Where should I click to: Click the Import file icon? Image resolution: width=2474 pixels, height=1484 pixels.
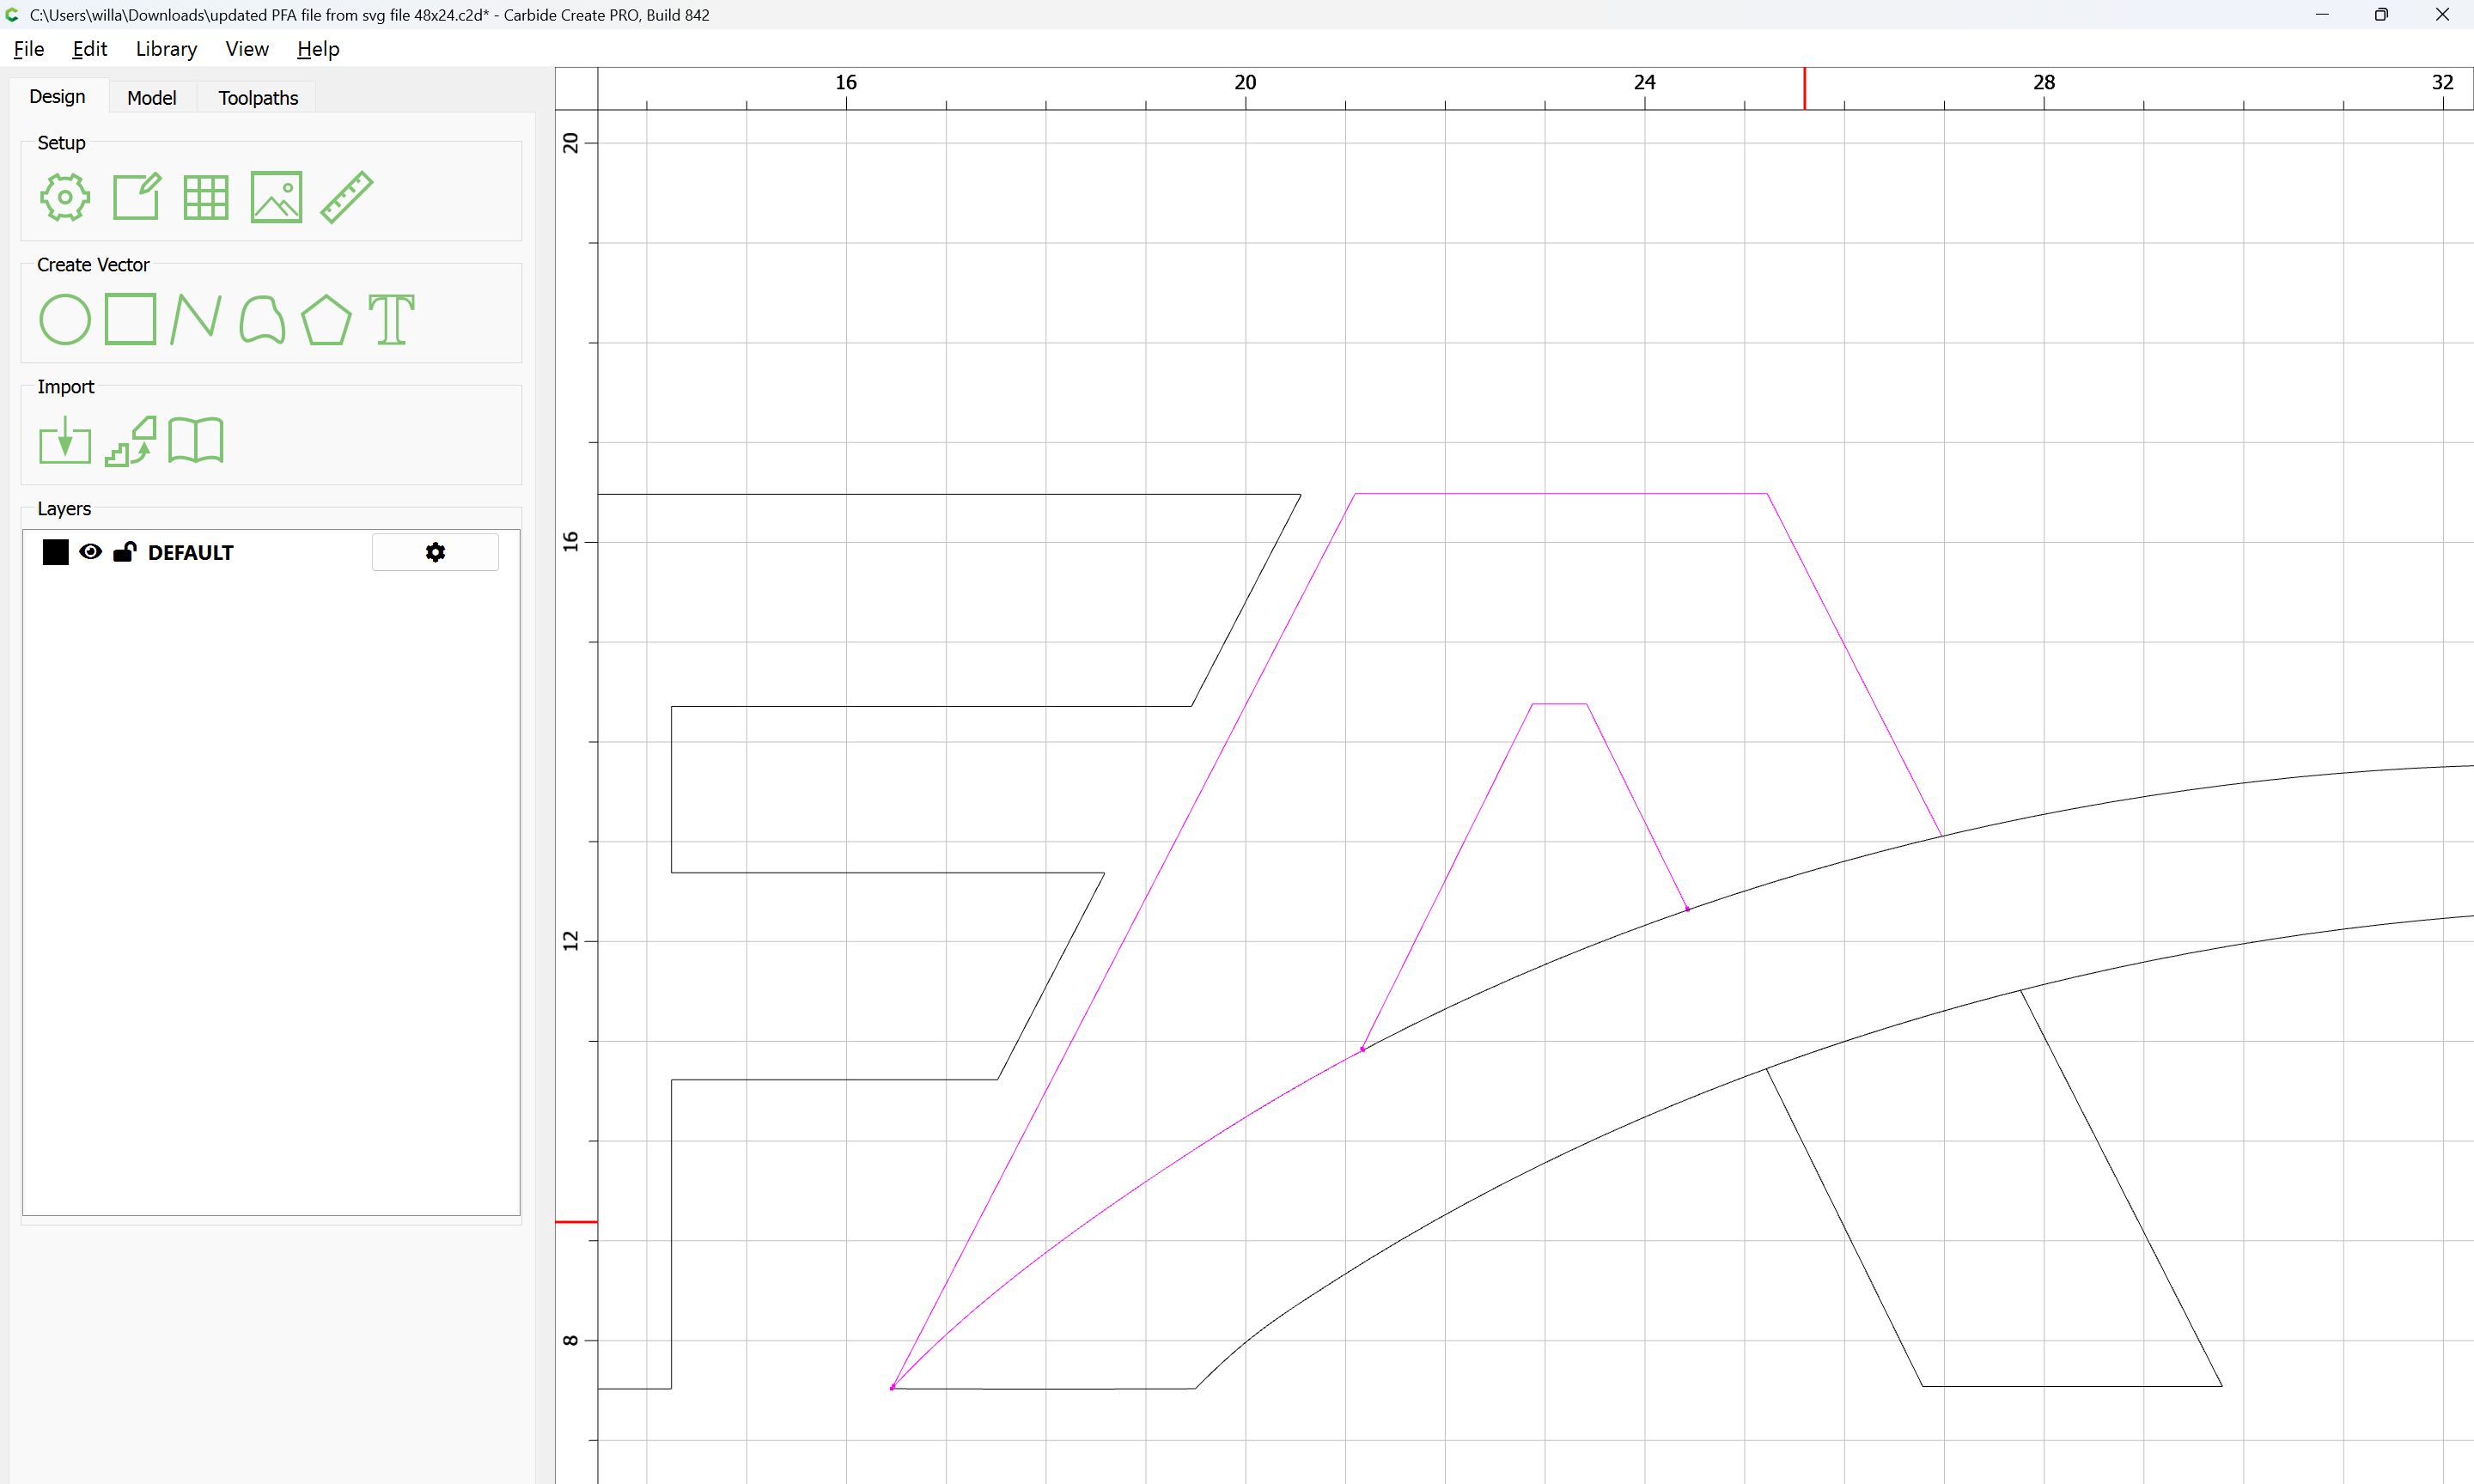pyautogui.click(x=65, y=441)
